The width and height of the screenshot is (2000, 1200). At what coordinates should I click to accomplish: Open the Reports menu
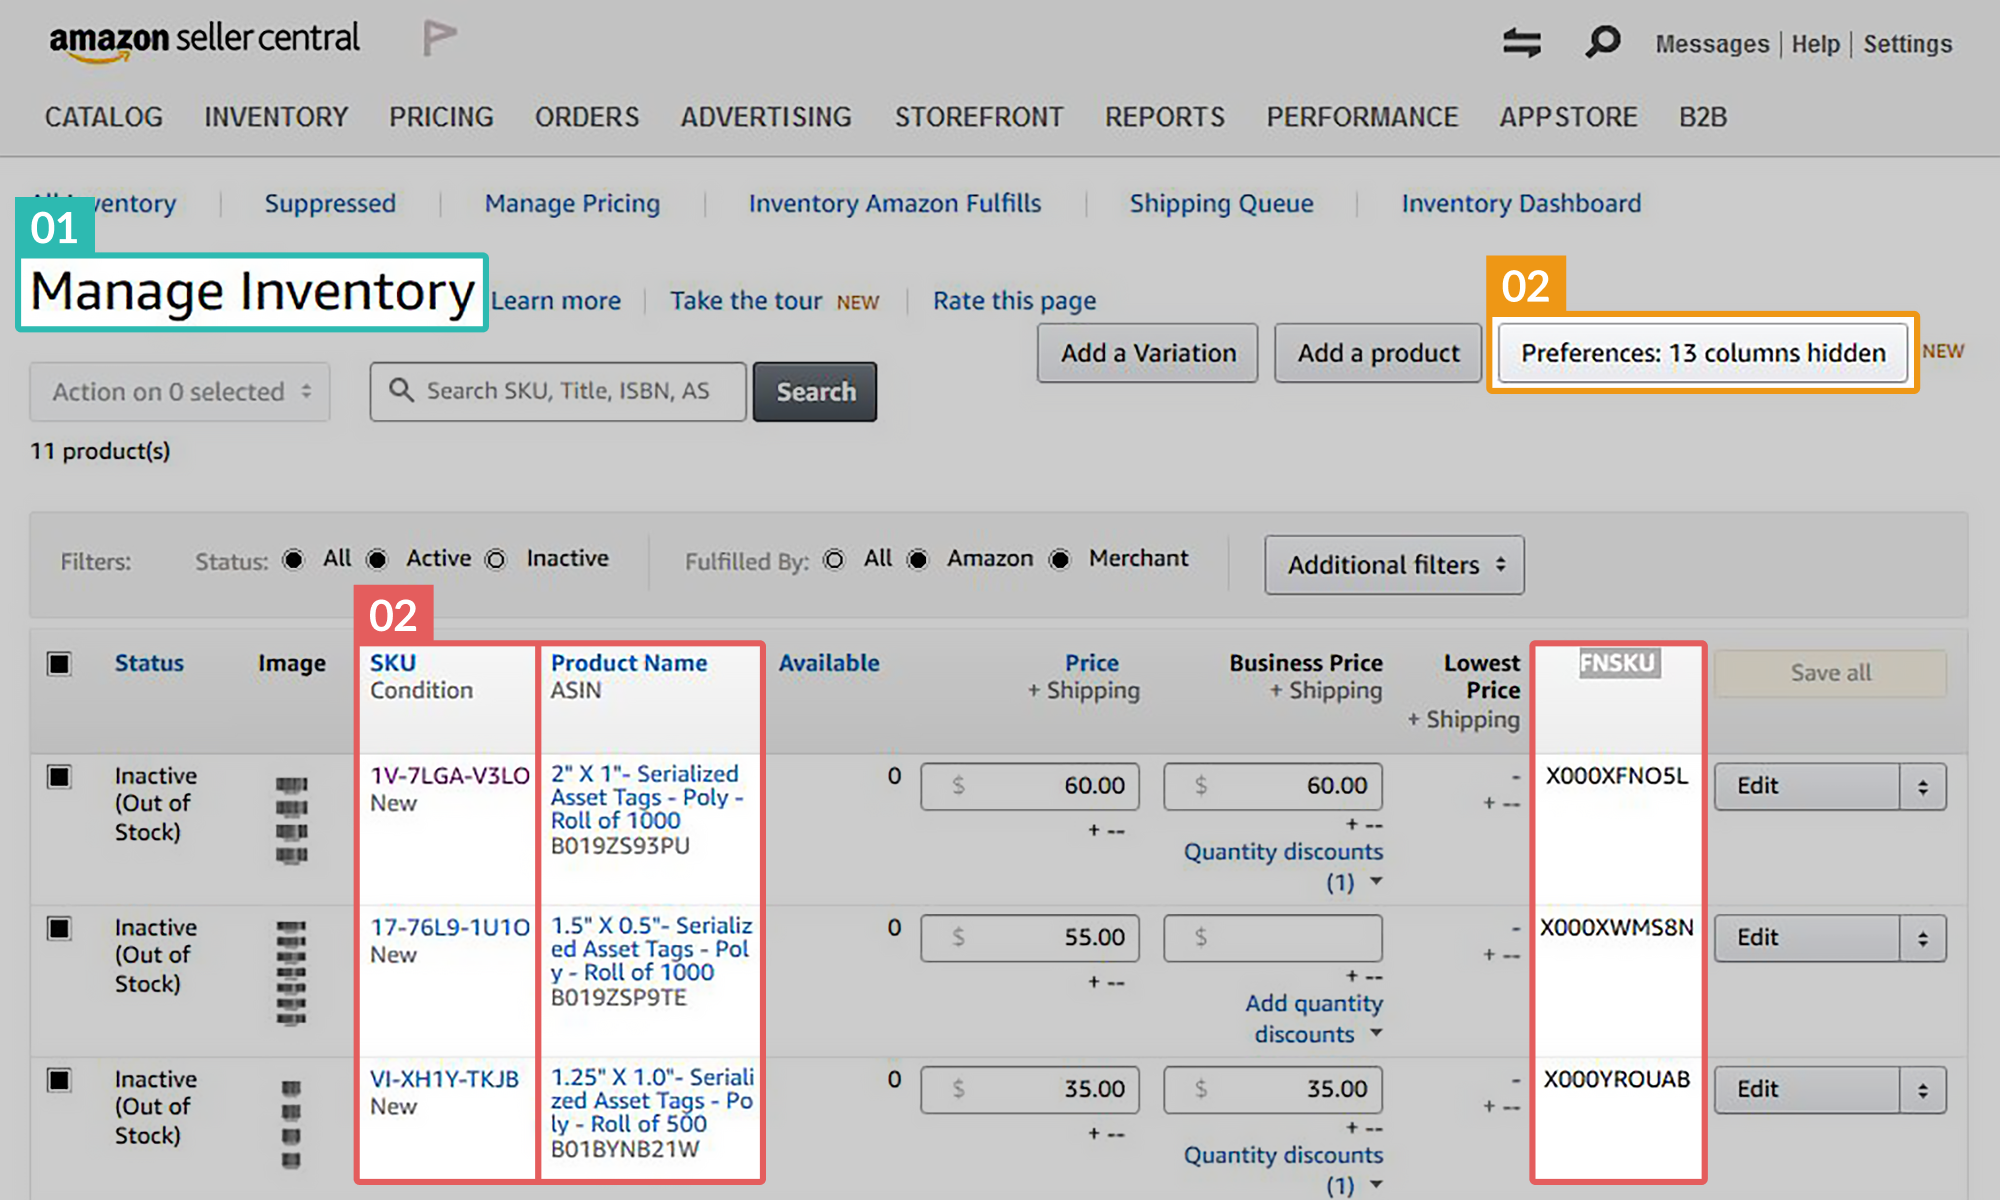click(1164, 117)
